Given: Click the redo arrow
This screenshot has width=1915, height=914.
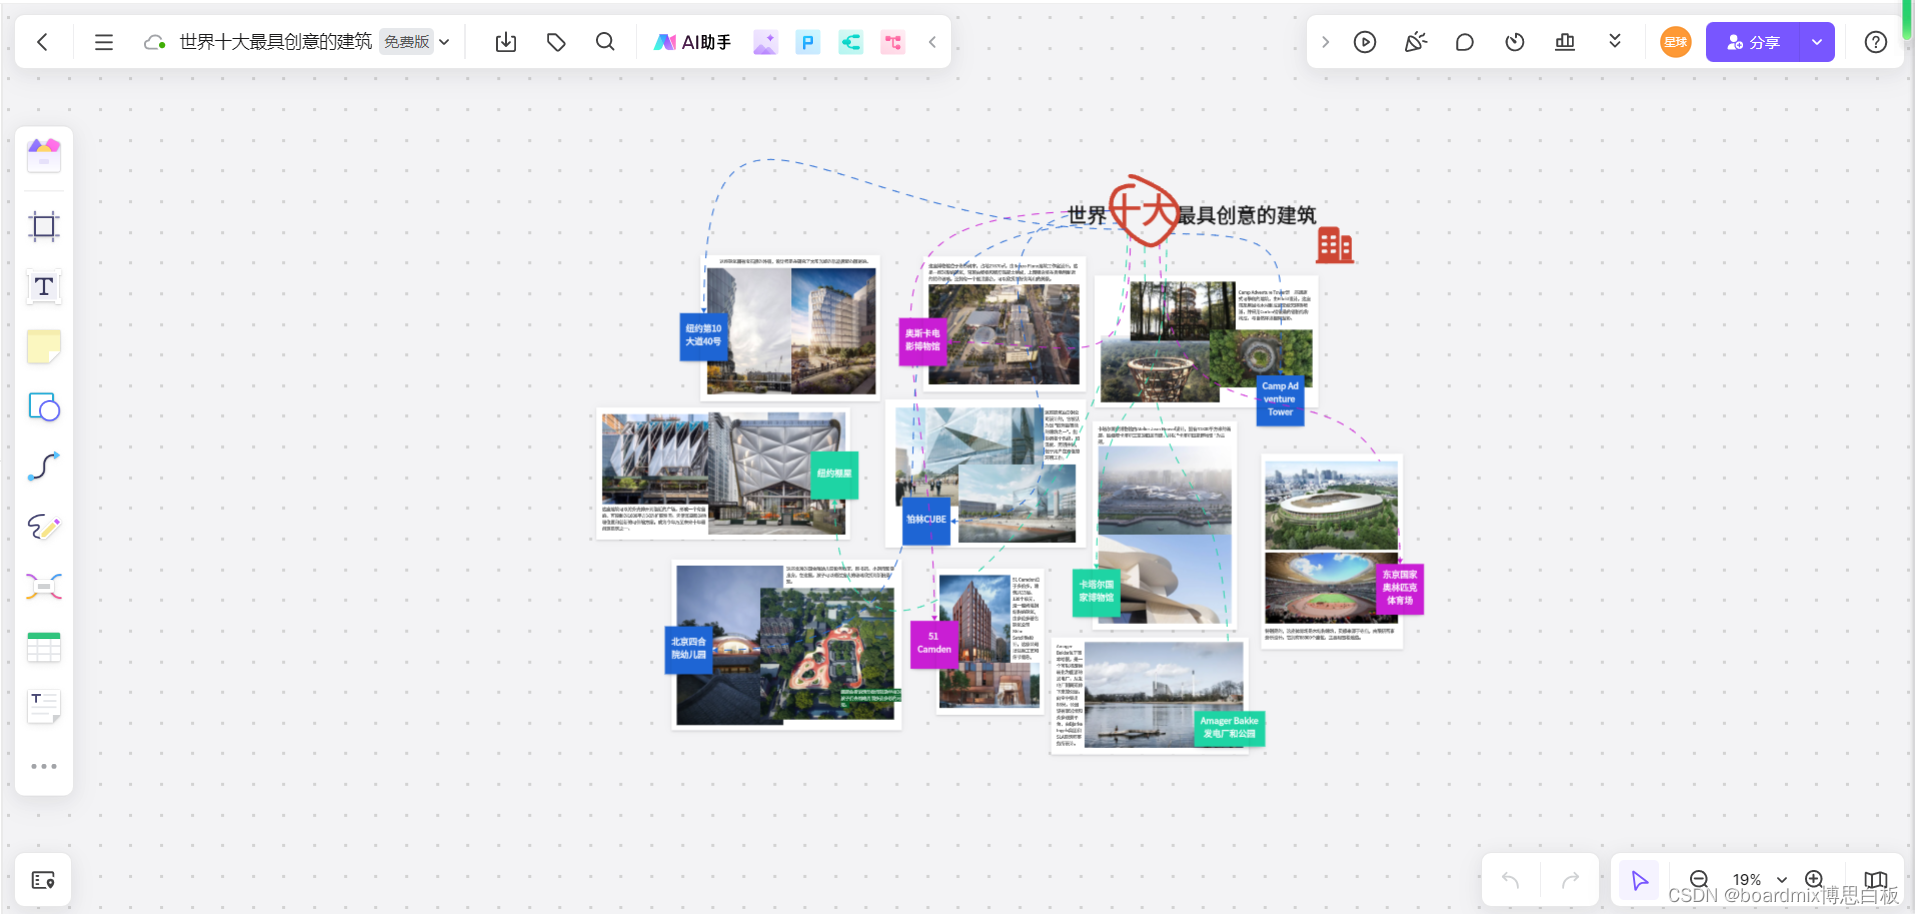Looking at the screenshot, I should [1570, 880].
